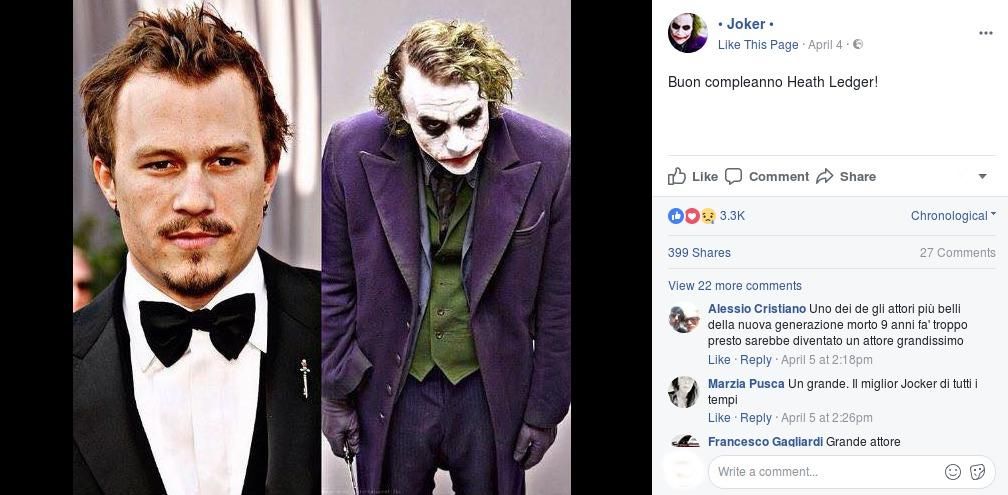
Task: Click the Joker page profile picture
Action: point(687,33)
